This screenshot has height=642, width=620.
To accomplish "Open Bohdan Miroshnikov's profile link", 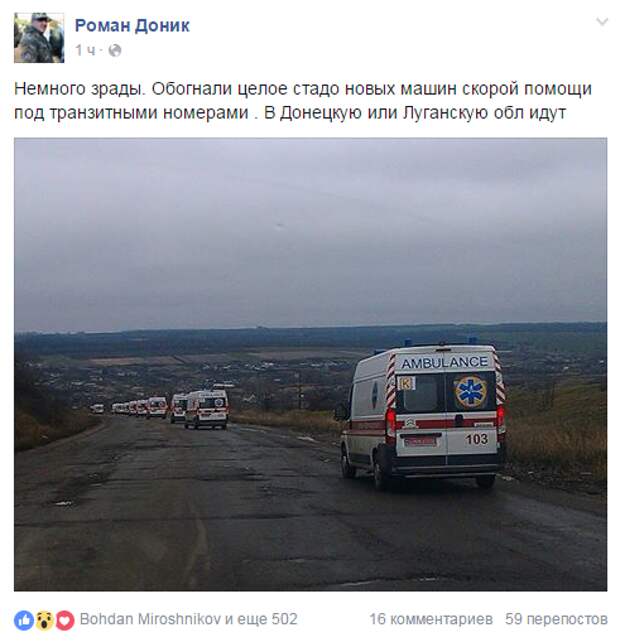I will (x=150, y=619).
